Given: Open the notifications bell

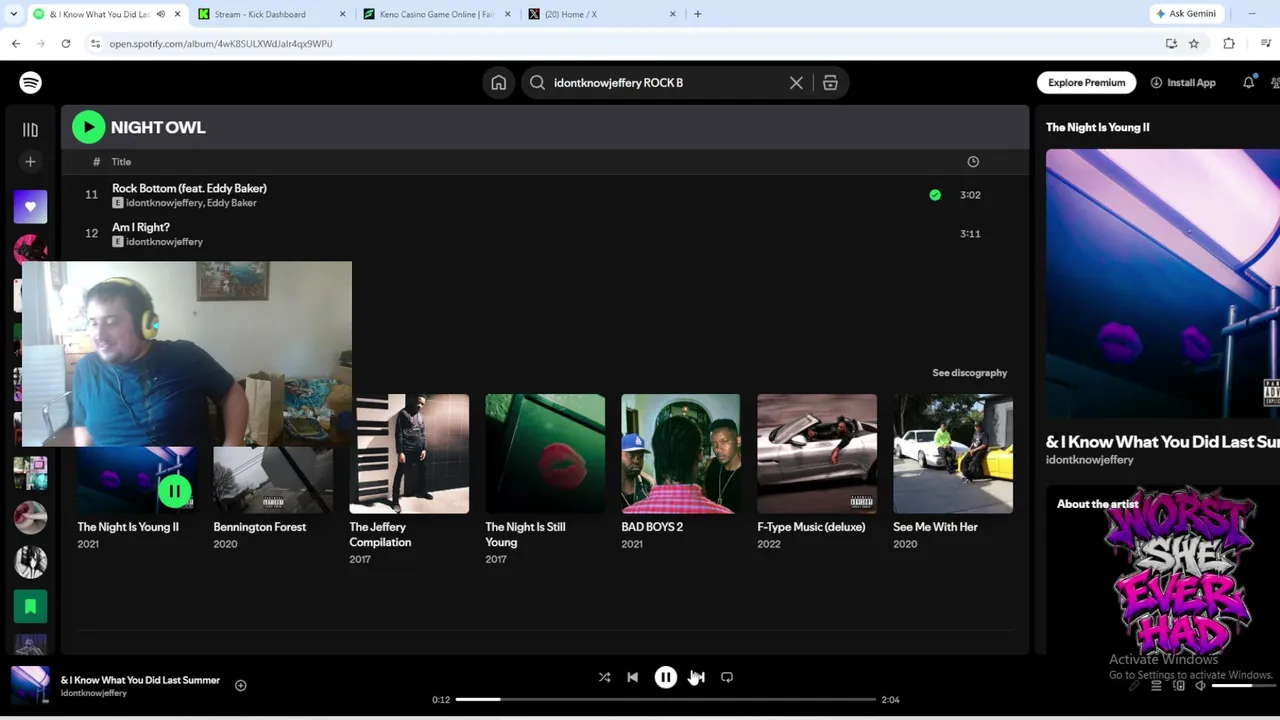Looking at the screenshot, I should point(1248,83).
